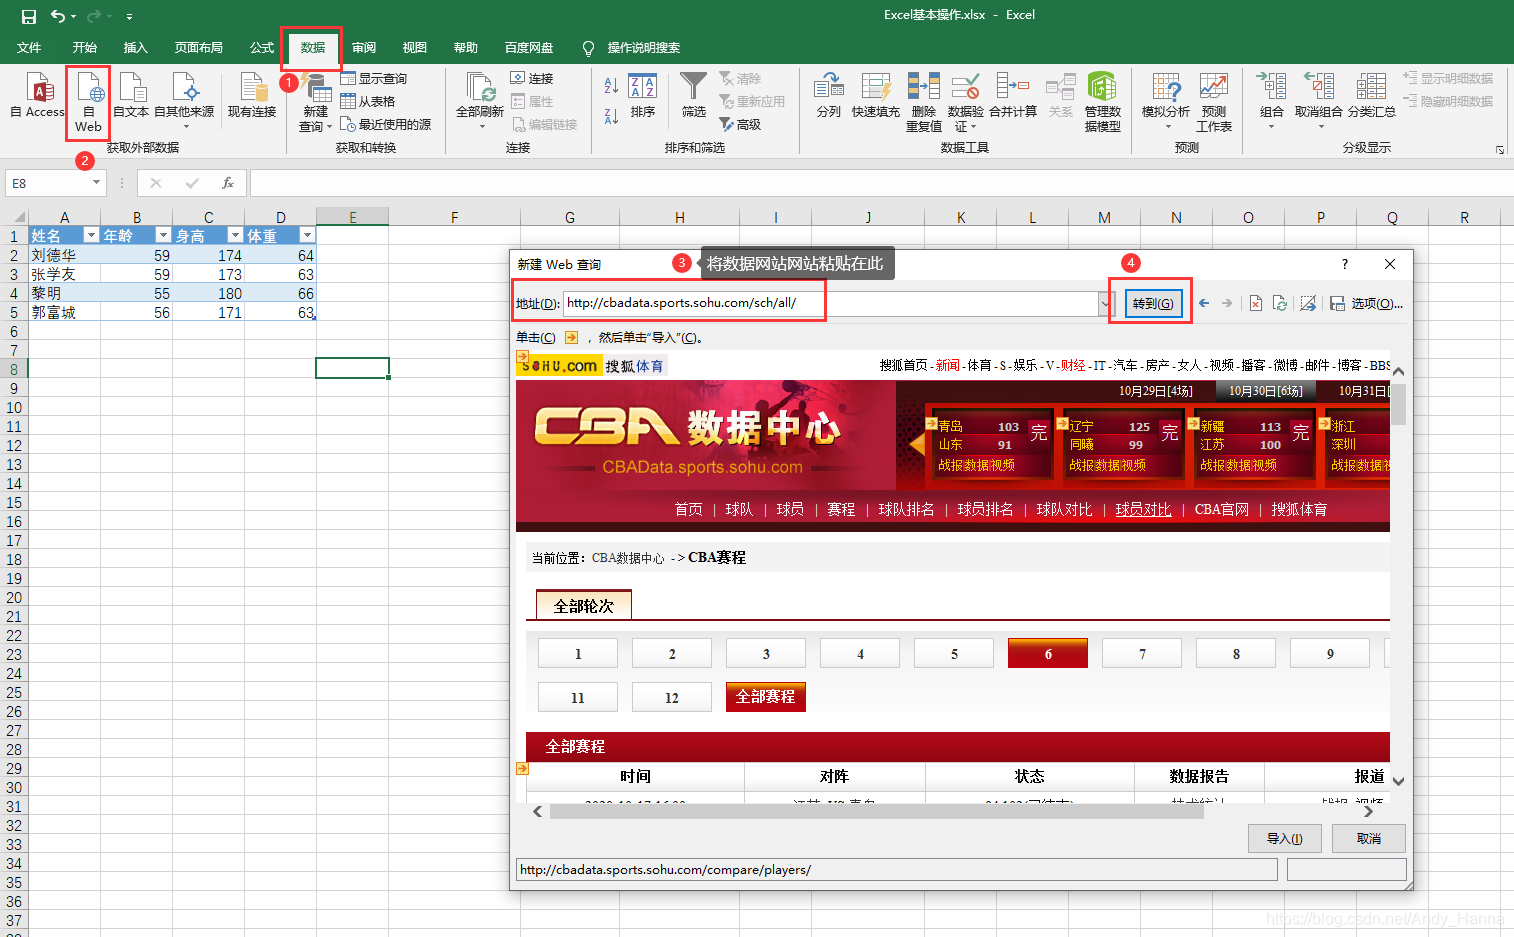Expand the 身高 column filter dropdown

tap(235, 235)
